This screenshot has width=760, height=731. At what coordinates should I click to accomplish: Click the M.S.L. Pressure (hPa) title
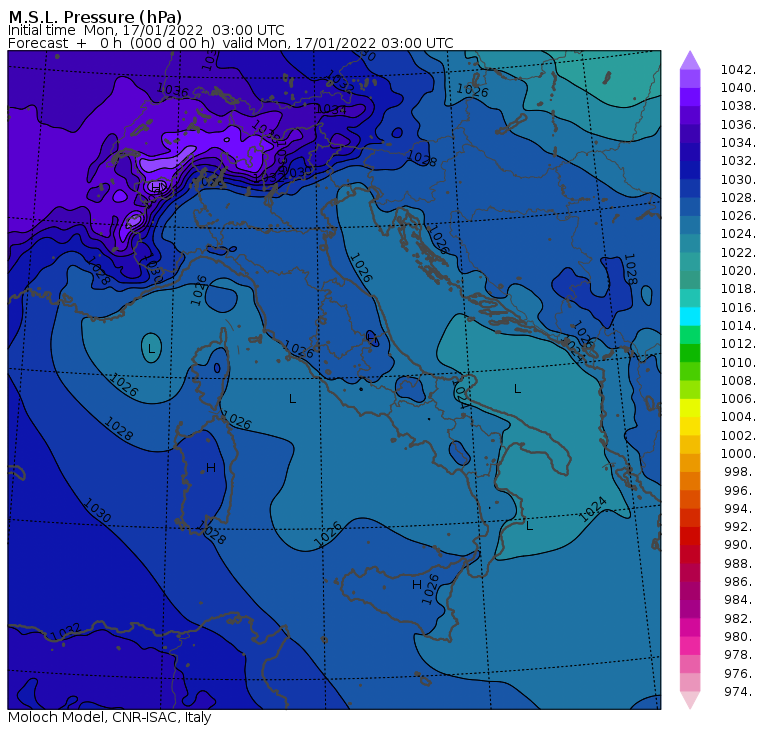95,17
